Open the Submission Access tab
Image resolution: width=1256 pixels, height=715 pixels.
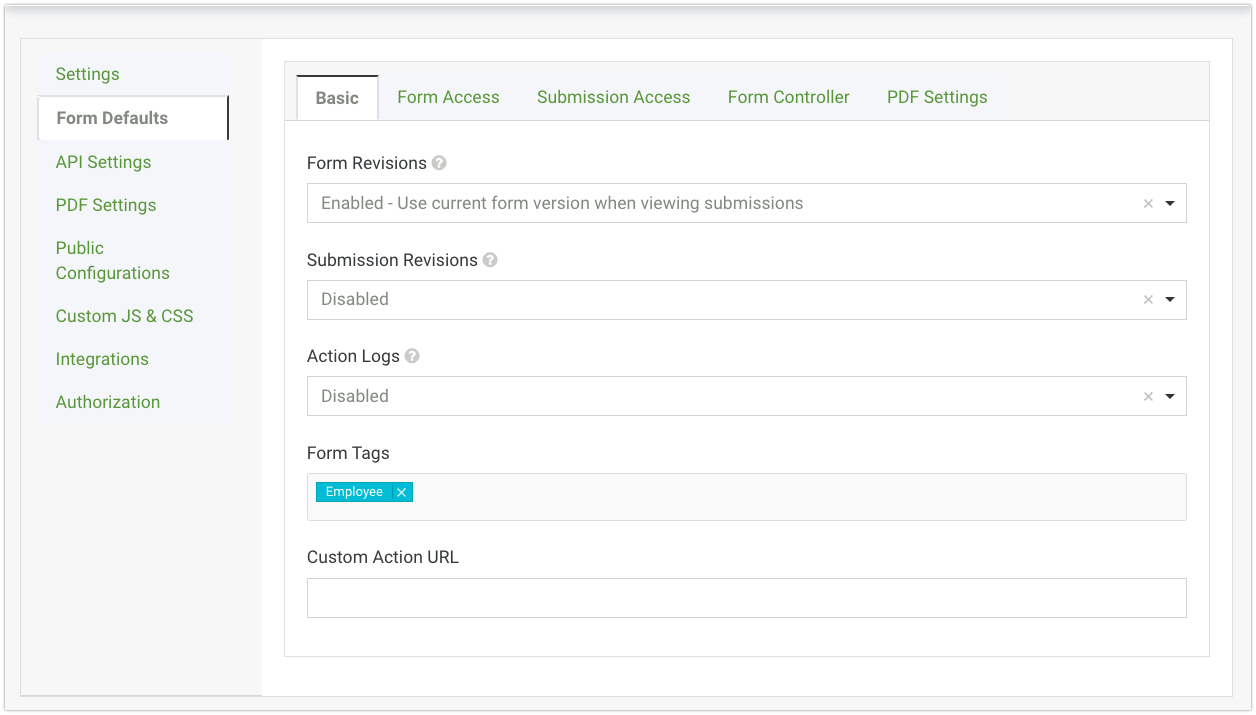point(613,97)
